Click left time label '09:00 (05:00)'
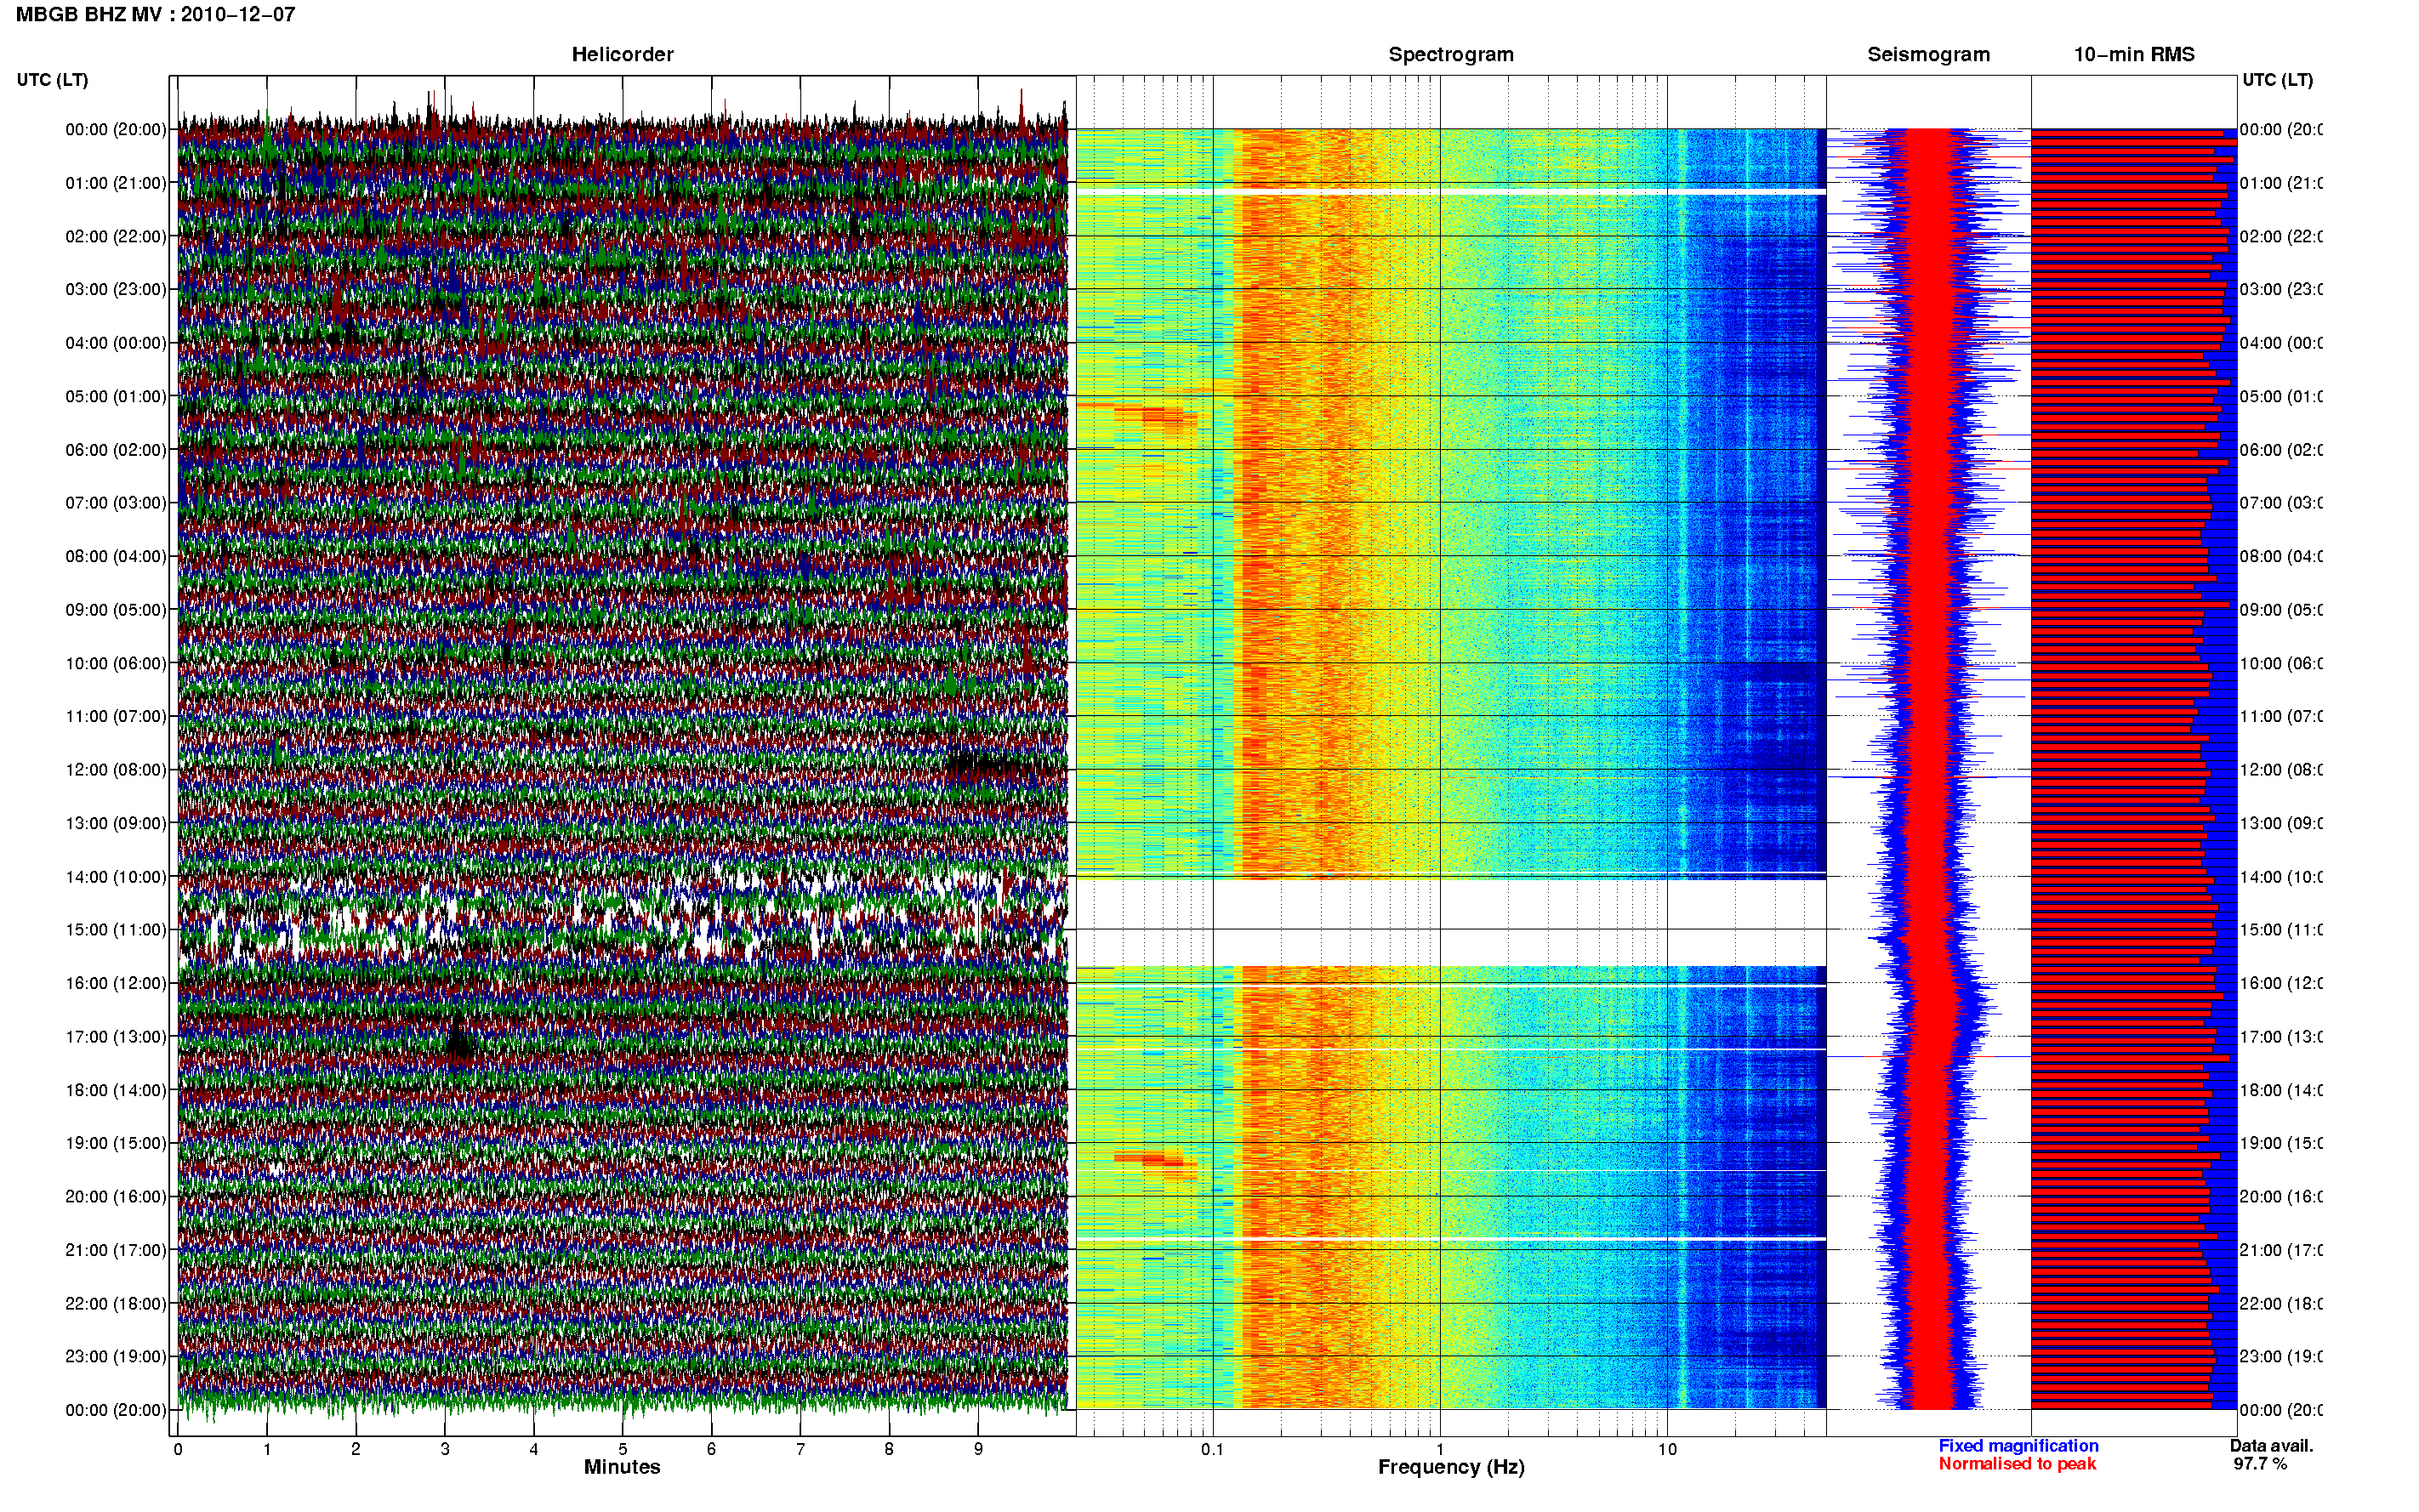The image size is (2419, 1512). pyautogui.click(x=116, y=609)
